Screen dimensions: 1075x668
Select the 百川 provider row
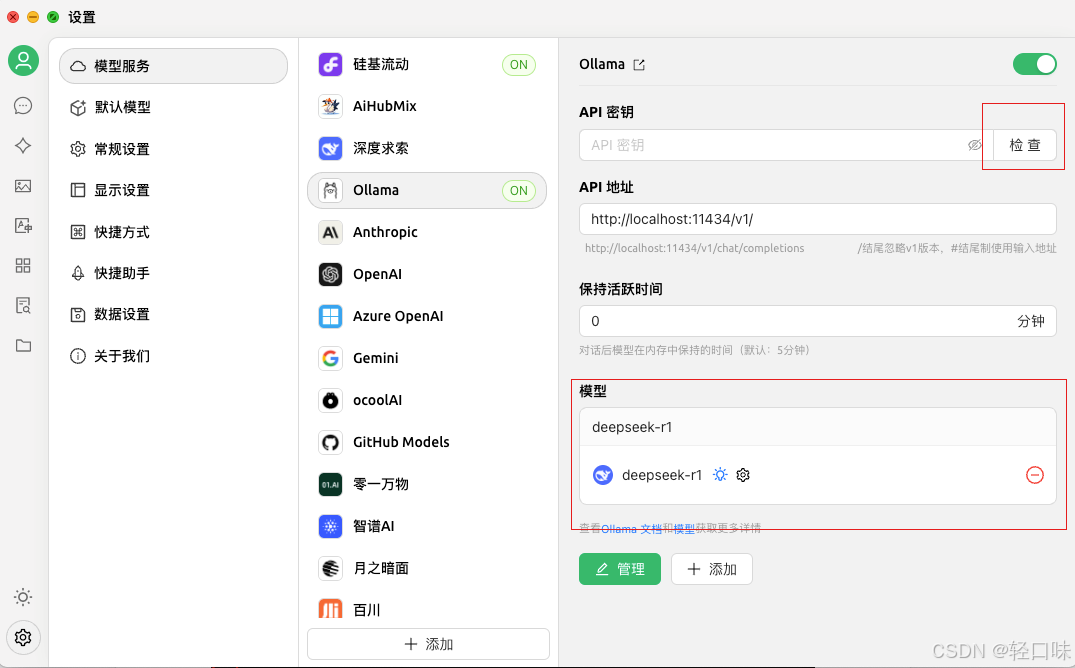coord(427,609)
